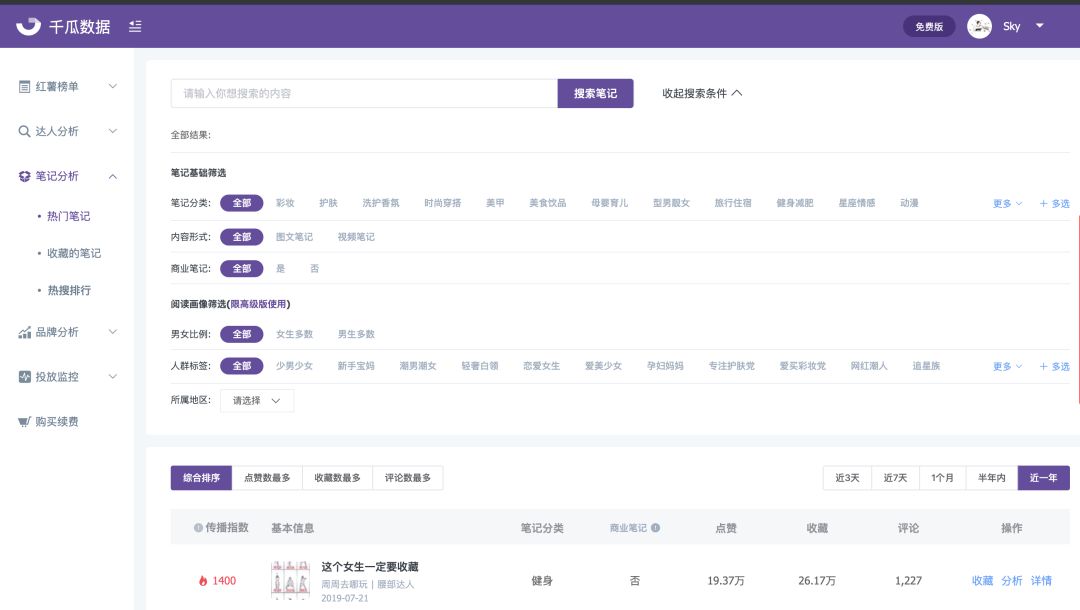Click the 品牌分析 chart icon
The image size is (1080, 610).
[x=24, y=332]
